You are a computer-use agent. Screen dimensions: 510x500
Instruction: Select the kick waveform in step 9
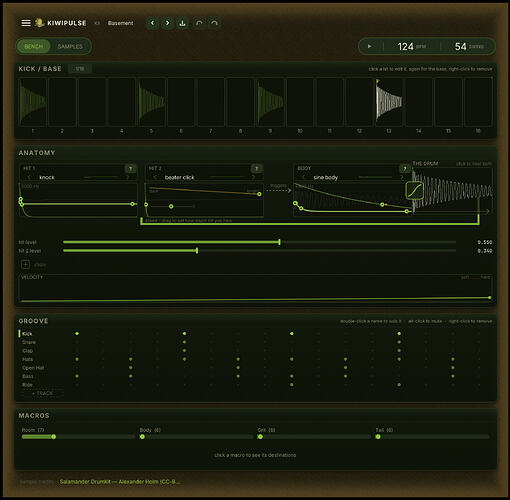(x=270, y=102)
